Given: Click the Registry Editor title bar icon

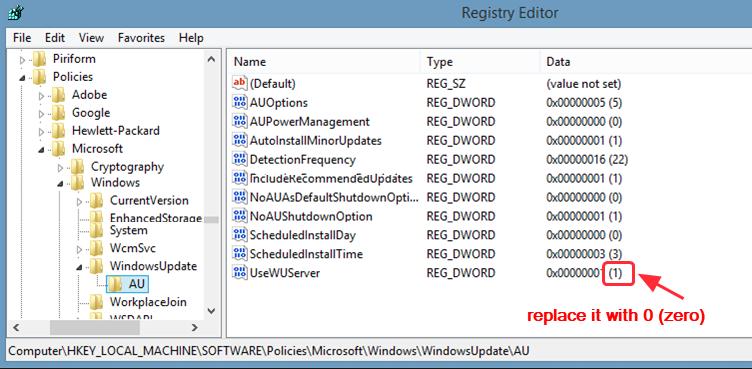Looking at the screenshot, I should click(x=14, y=12).
